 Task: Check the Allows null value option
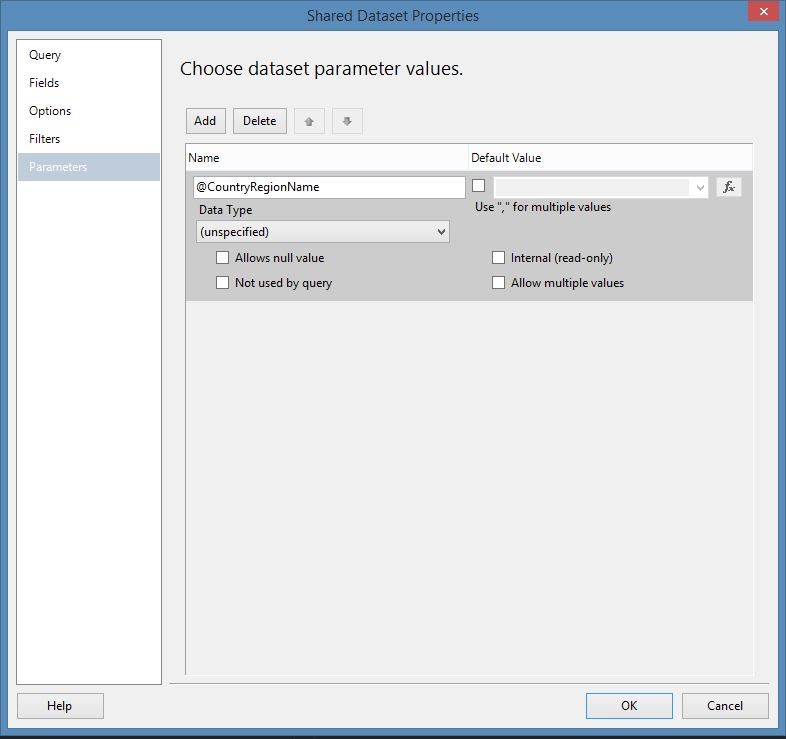click(223, 258)
